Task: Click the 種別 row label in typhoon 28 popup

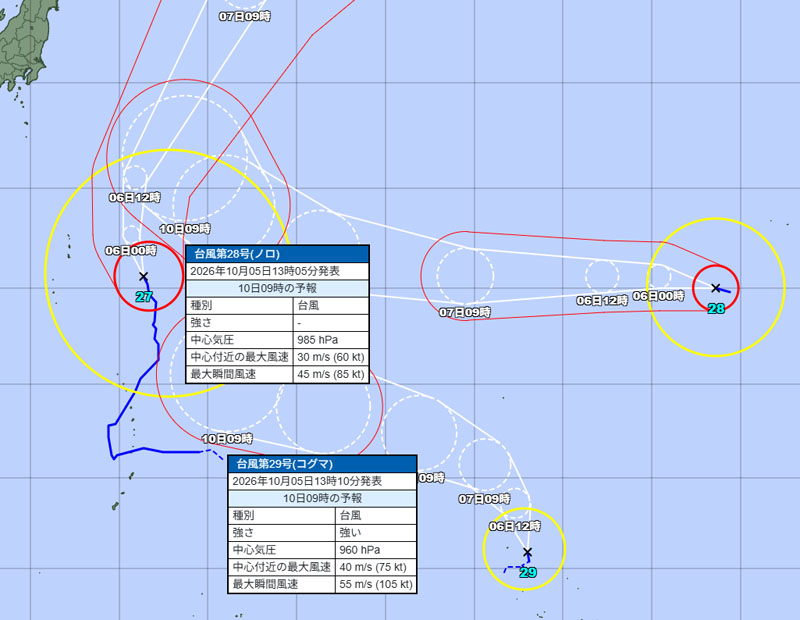Action: point(201,306)
